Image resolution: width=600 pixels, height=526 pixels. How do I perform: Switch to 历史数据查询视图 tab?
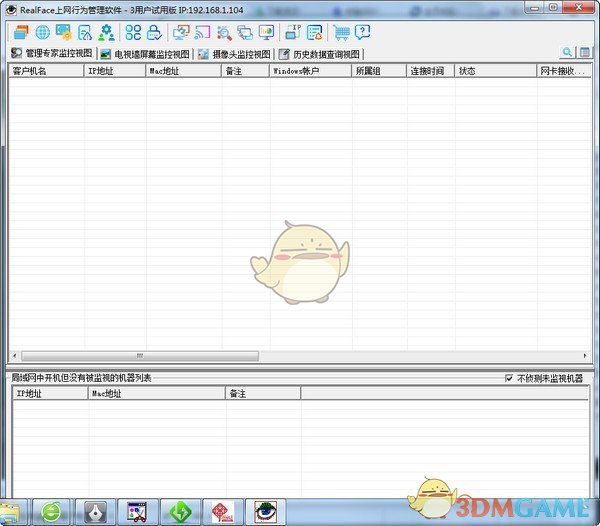click(x=320, y=54)
